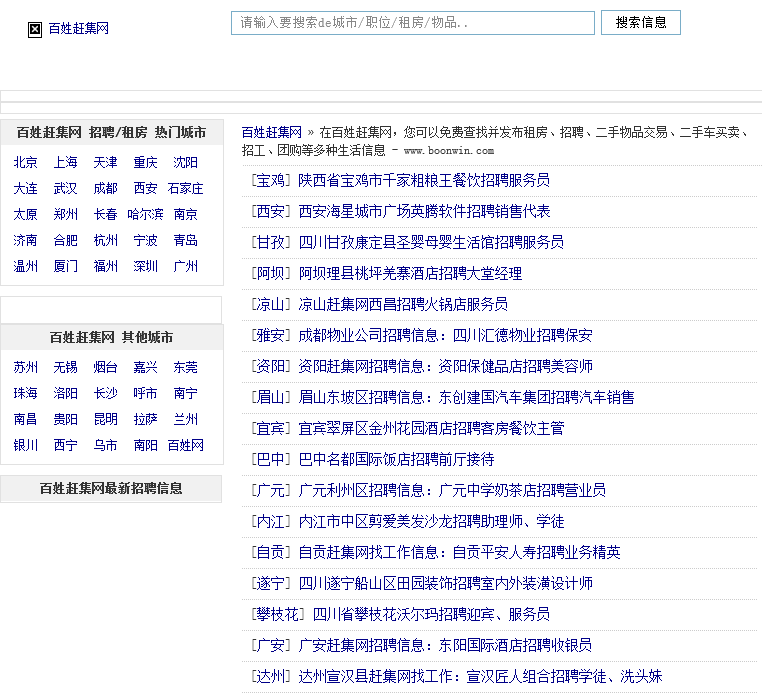Image resolution: width=762 pixels, height=693 pixels.
Task: Visit 南昌 city page
Action: [x=25, y=419]
